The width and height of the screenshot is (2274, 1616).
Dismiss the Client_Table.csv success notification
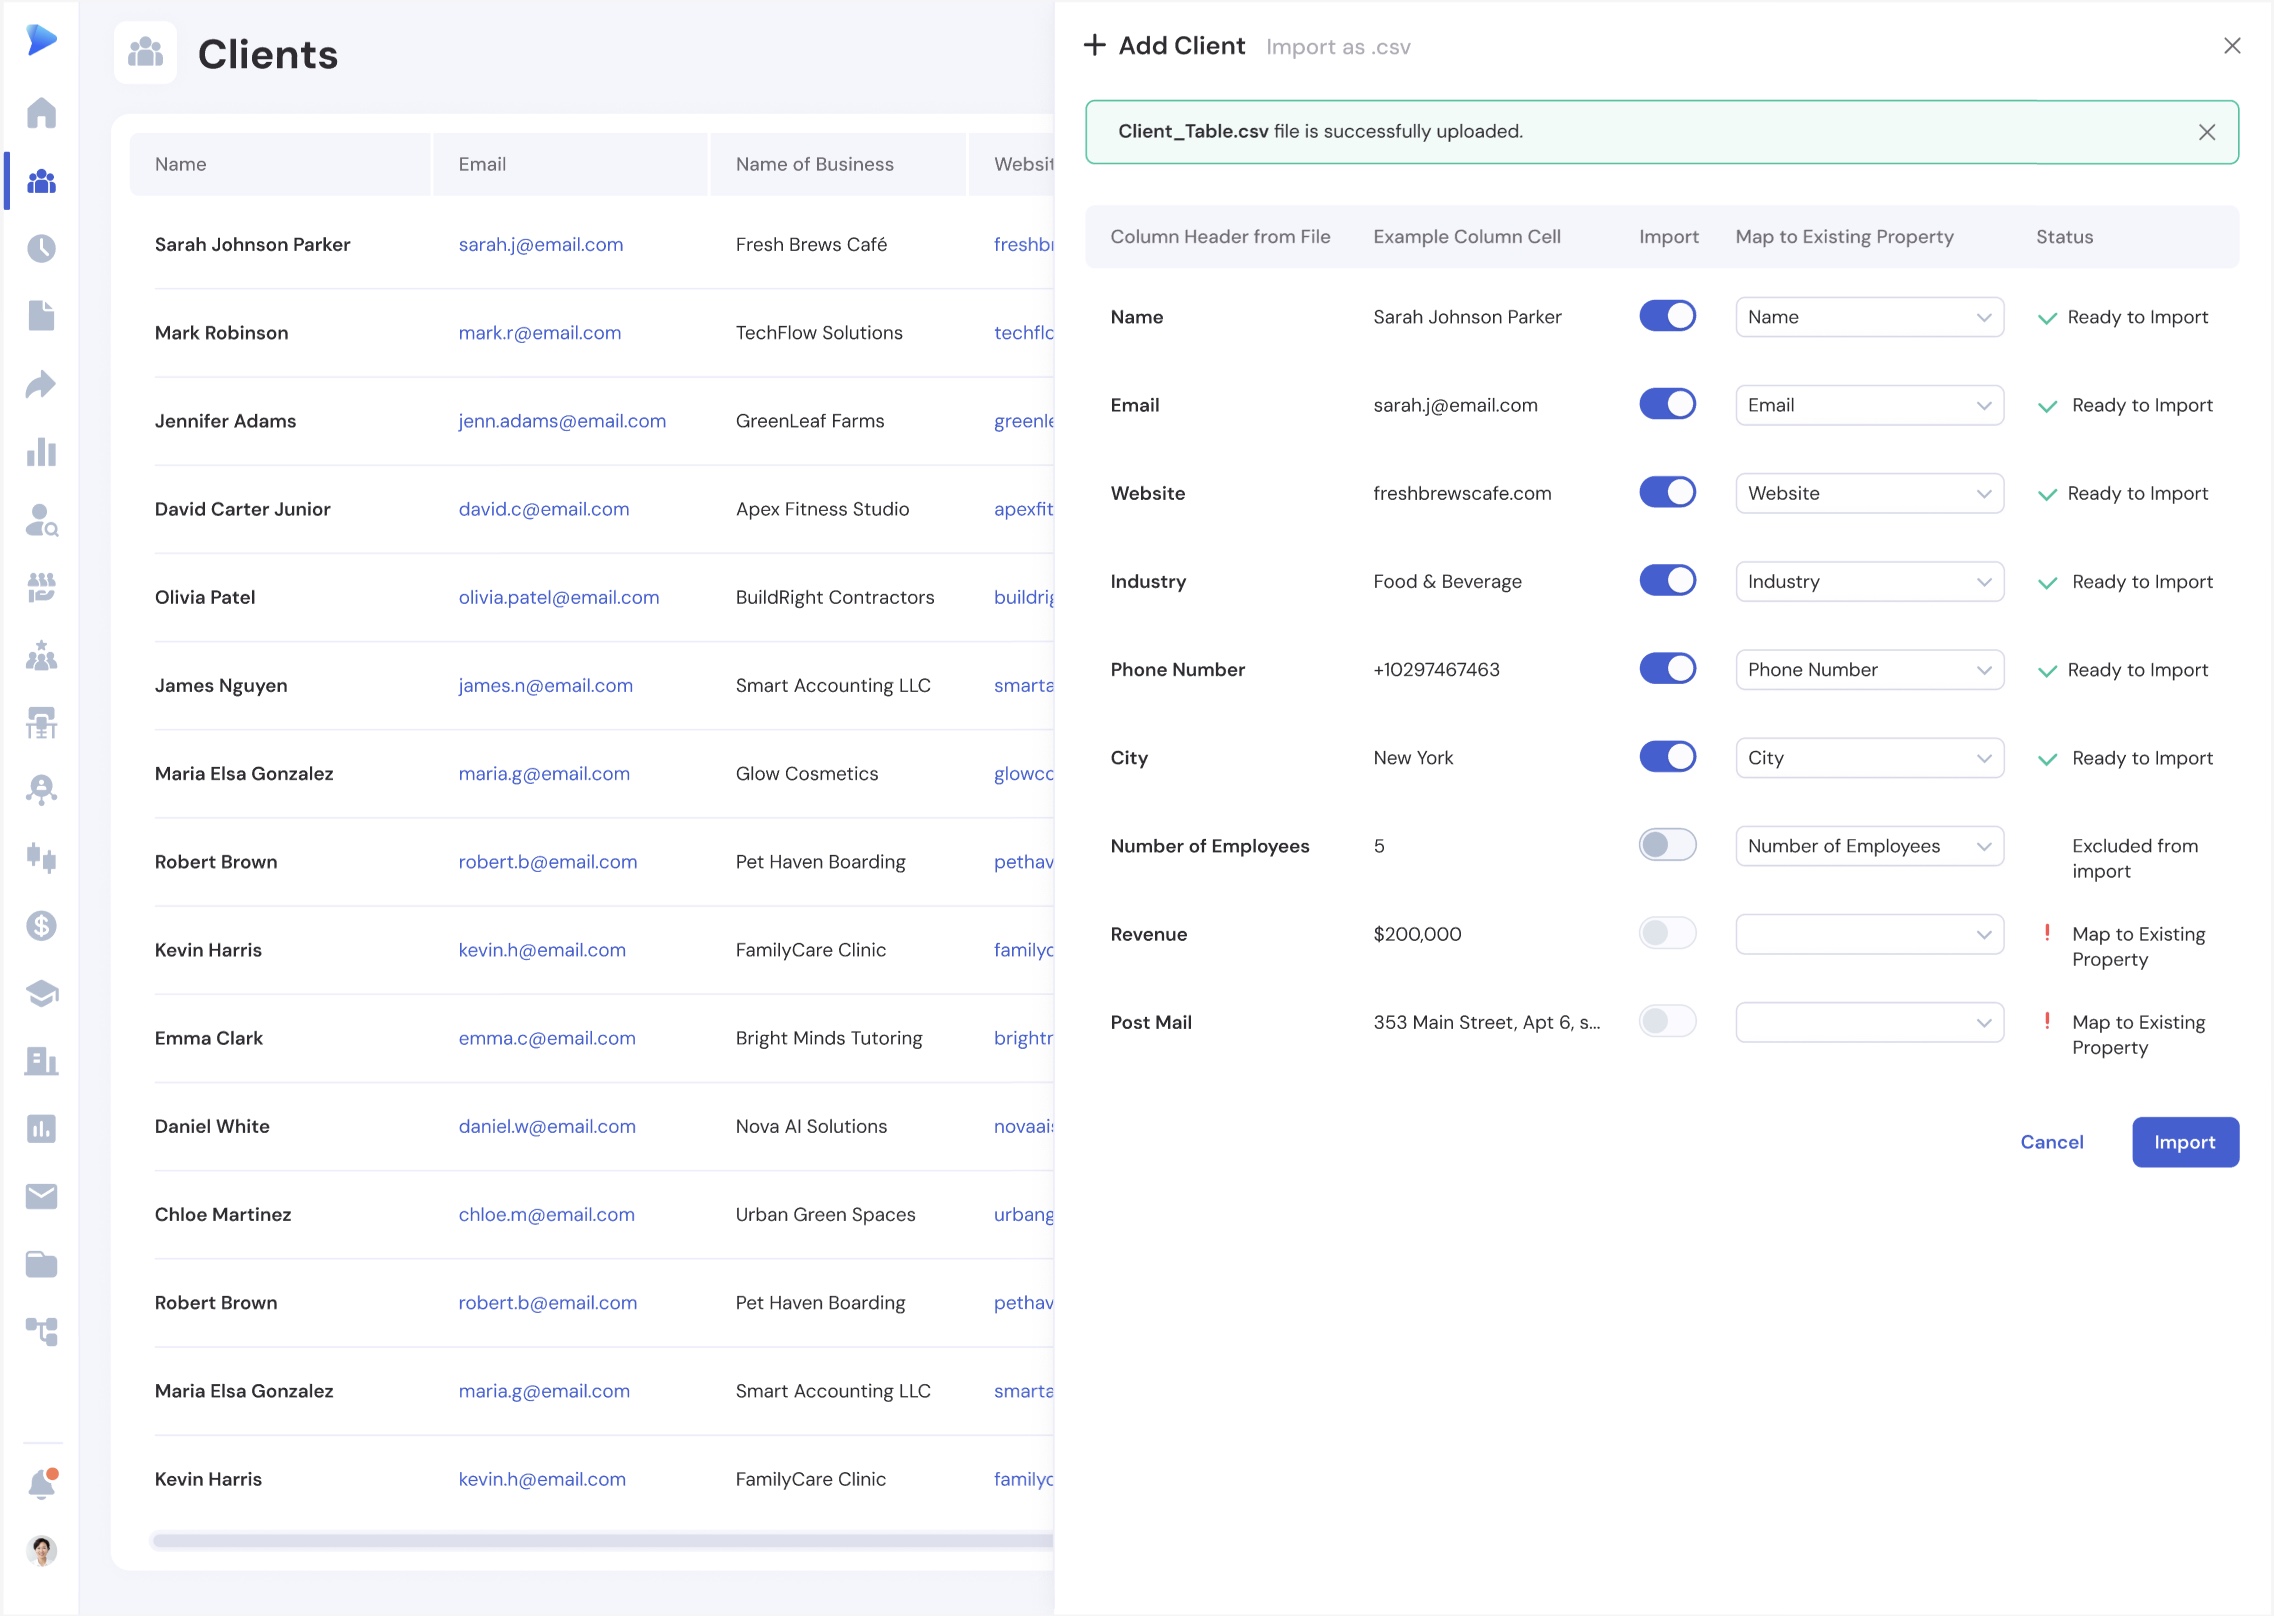(2208, 131)
